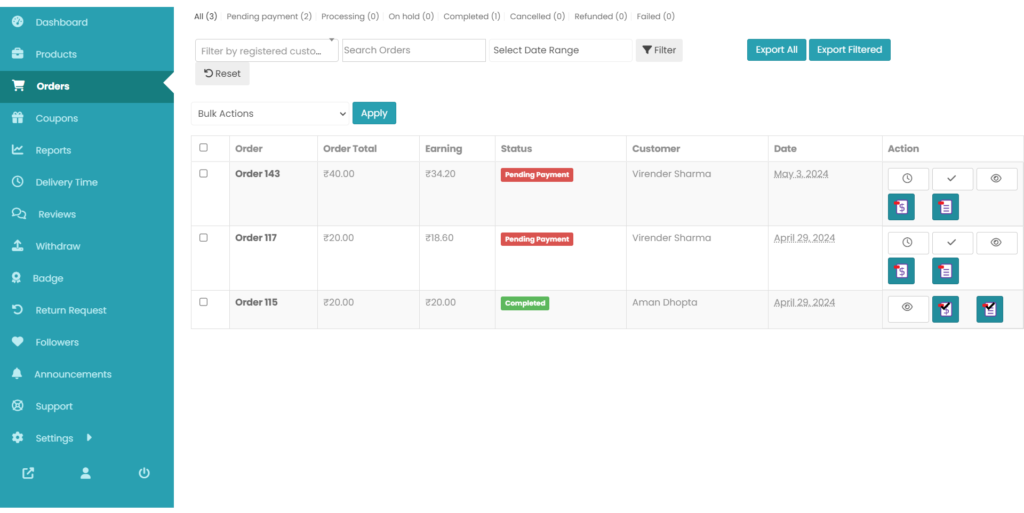The width and height of the screenshot is (1024, 513).
Task: Show Processing (0) orders
Action: [350, 16]
